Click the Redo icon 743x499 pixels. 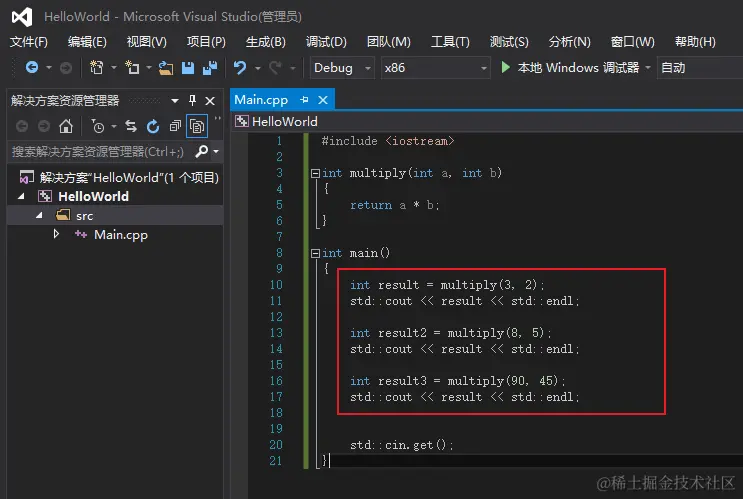click(x=275, y=68)
